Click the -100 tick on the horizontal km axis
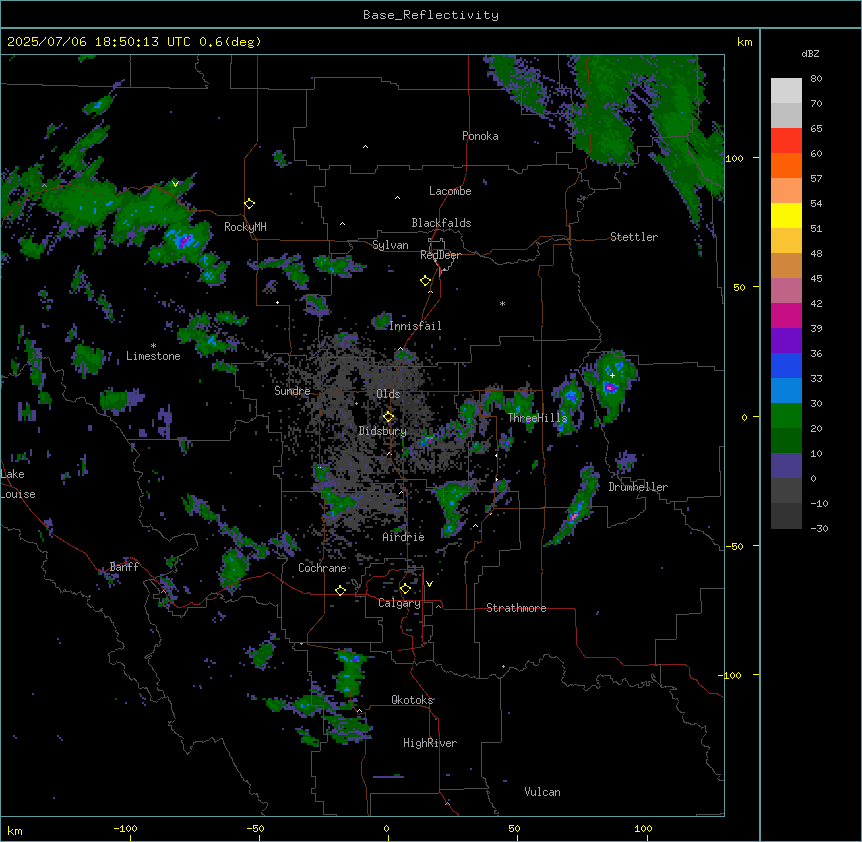Viewport: 862px width, 842px height. pyautogui.click(x=125, y=828)
